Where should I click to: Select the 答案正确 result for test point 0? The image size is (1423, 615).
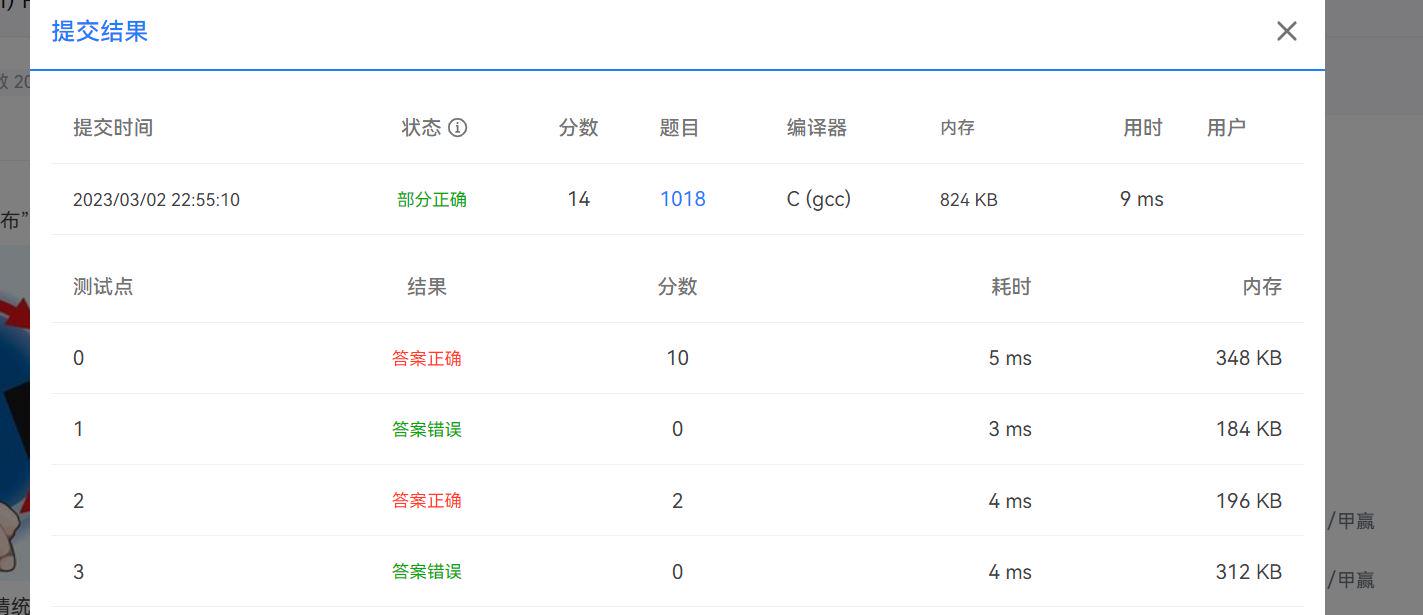(424, 357)
